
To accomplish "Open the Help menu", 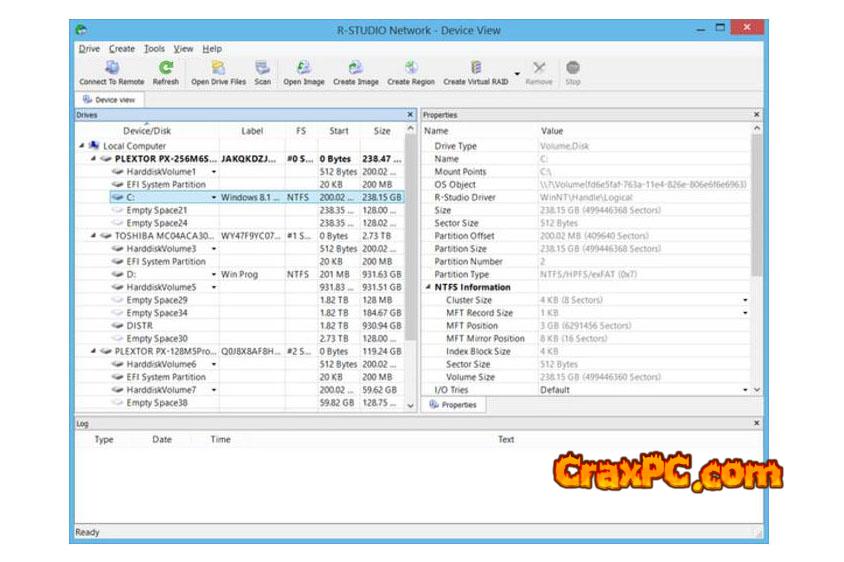I will click(x=212, y=48).
